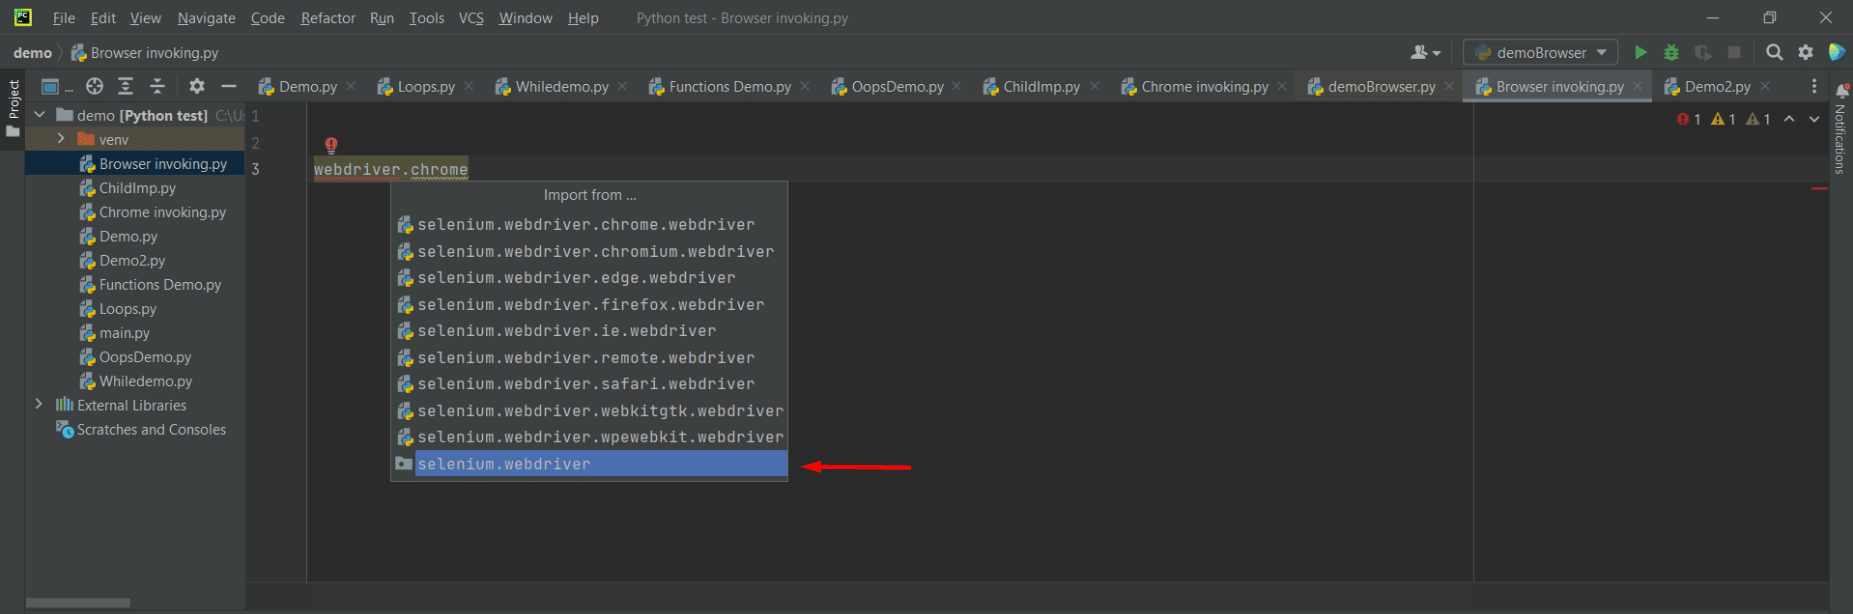Select Scratches and Consoles node
The width and height of the screenshot is (1853, 614).
pyautogui.click(x=151, y=430)
